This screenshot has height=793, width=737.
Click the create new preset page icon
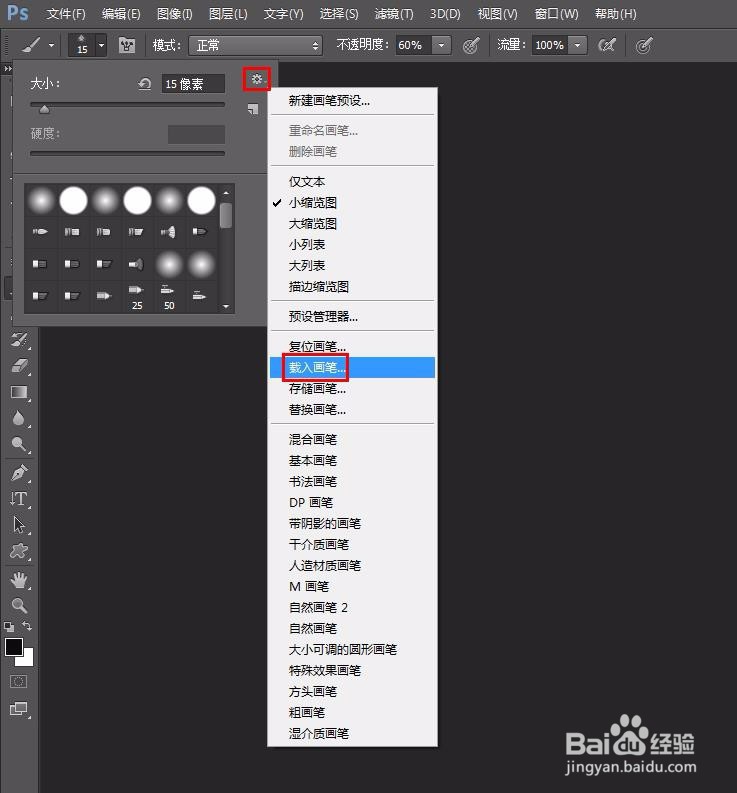point(253,109)
